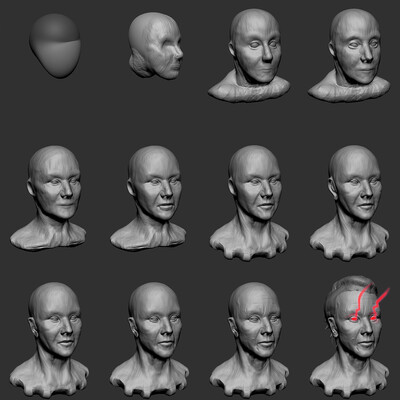Click the last bust in the middle row
Screen dimensions: 400x400
point(349,202)
